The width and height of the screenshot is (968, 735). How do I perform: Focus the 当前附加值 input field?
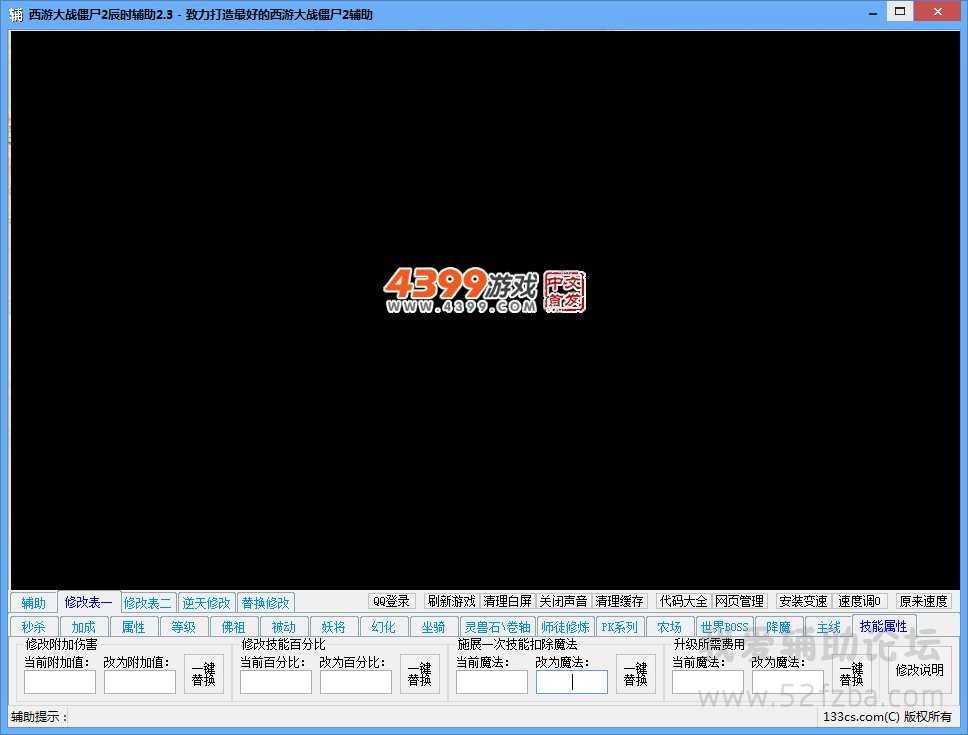(x=60, y=682)
